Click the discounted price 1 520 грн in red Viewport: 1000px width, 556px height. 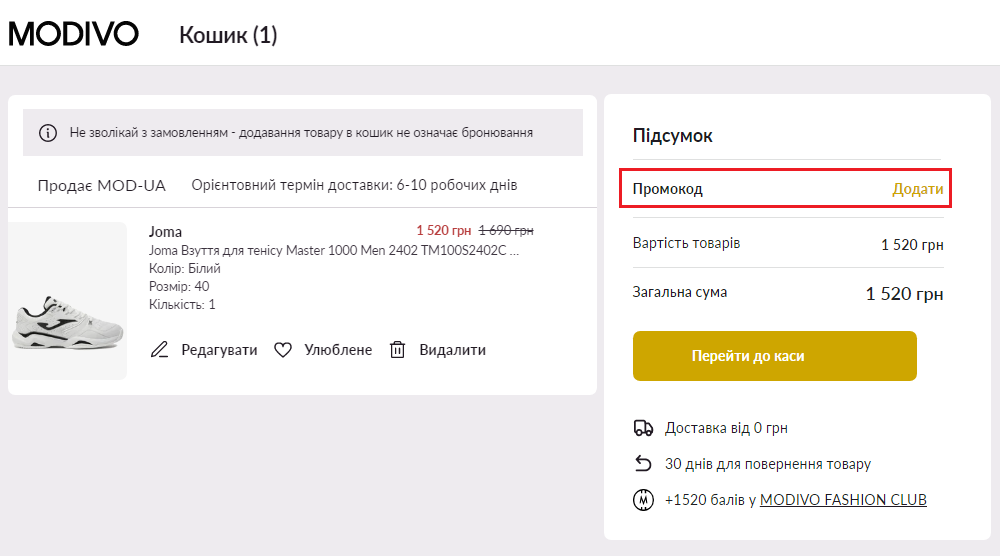point(444,230)
